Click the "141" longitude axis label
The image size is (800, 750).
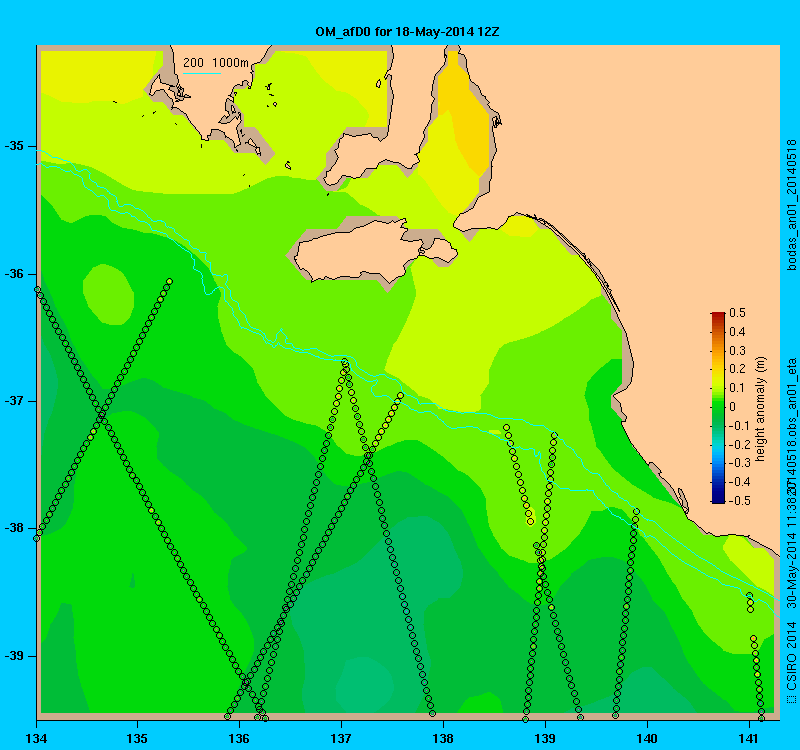[748, 738]
